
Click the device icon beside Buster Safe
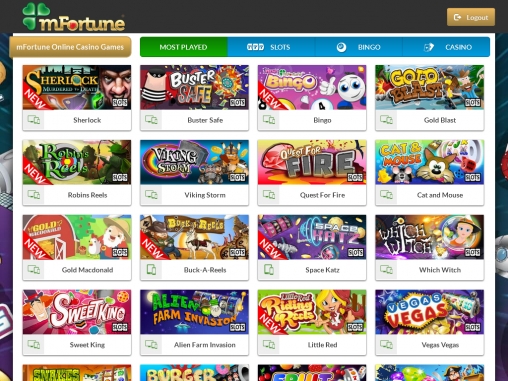(151, 120)
